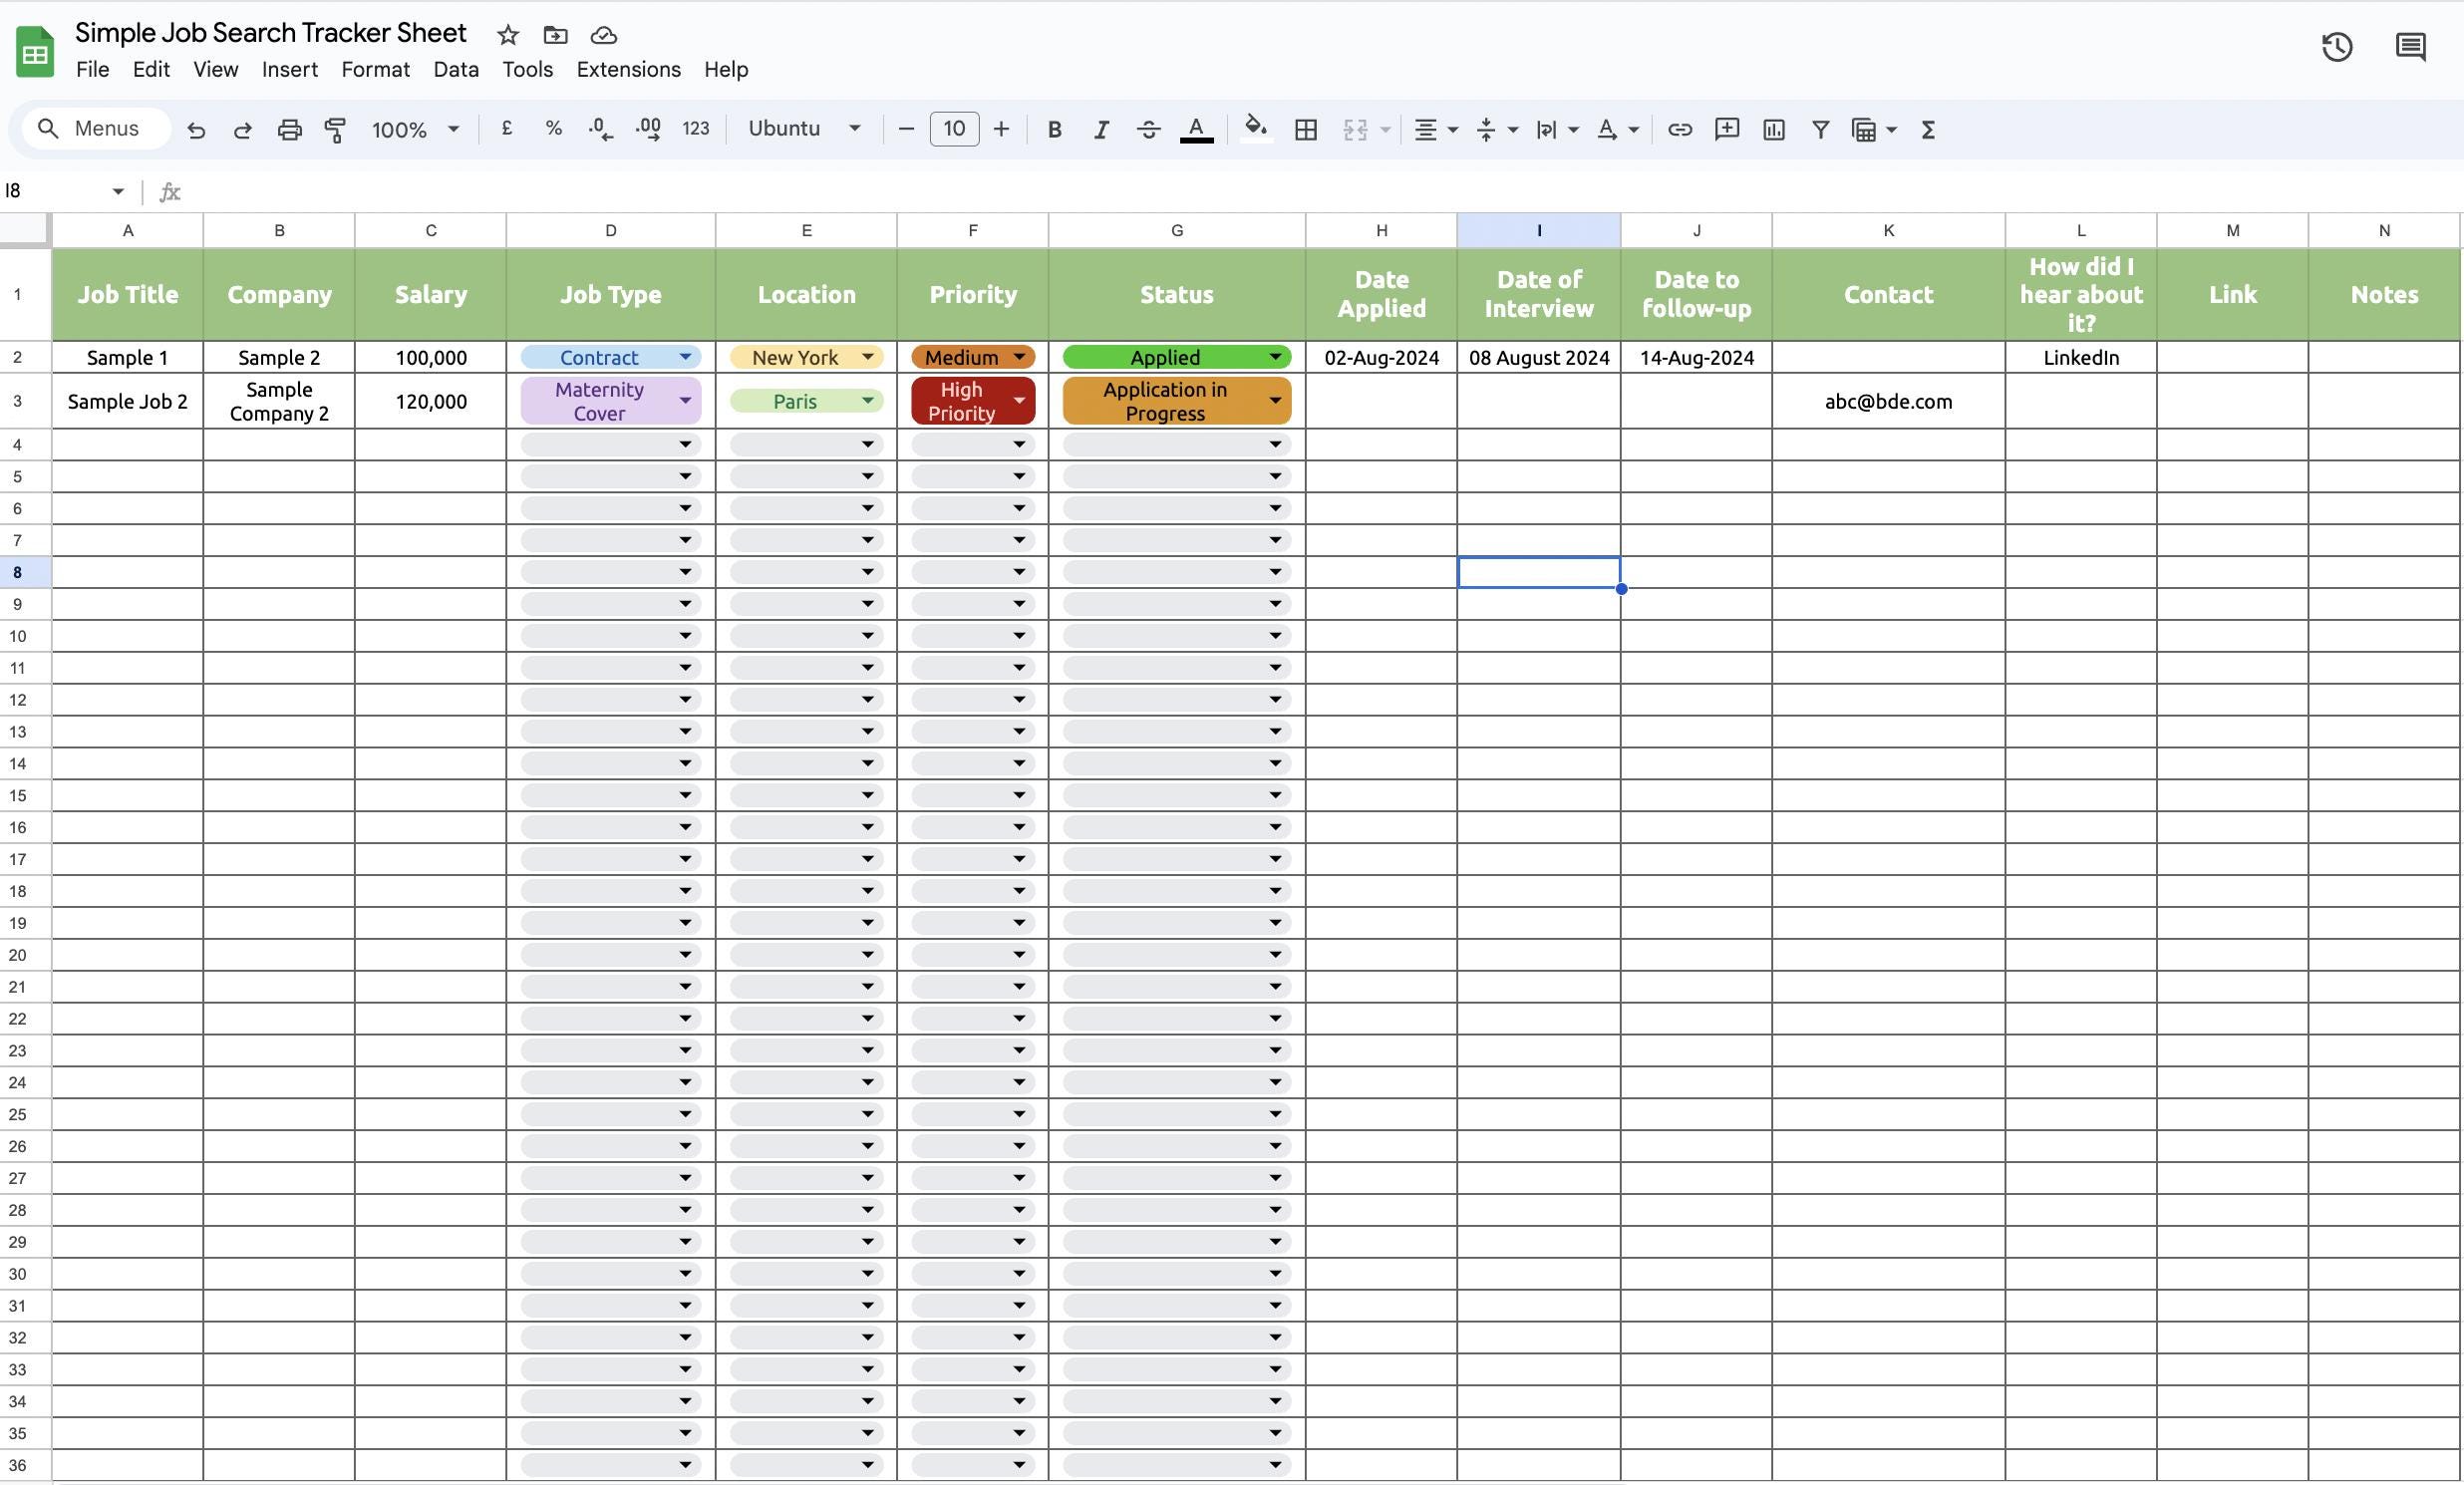Screen dimensions: 2464x1485
Task: Open the Status dropdown showing Applied
Action: click(x=1275, y=357)
